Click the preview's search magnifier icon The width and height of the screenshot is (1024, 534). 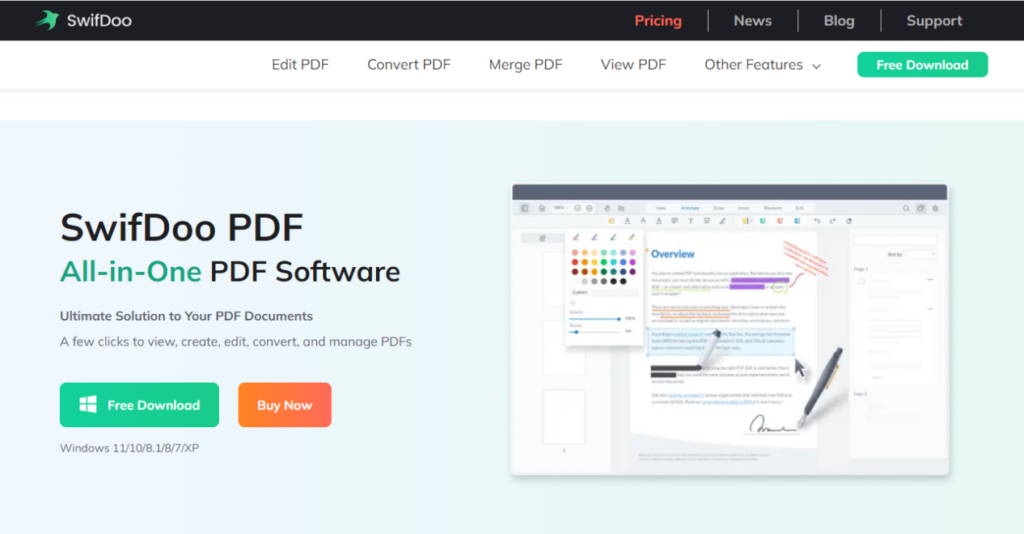coord(907,208)
